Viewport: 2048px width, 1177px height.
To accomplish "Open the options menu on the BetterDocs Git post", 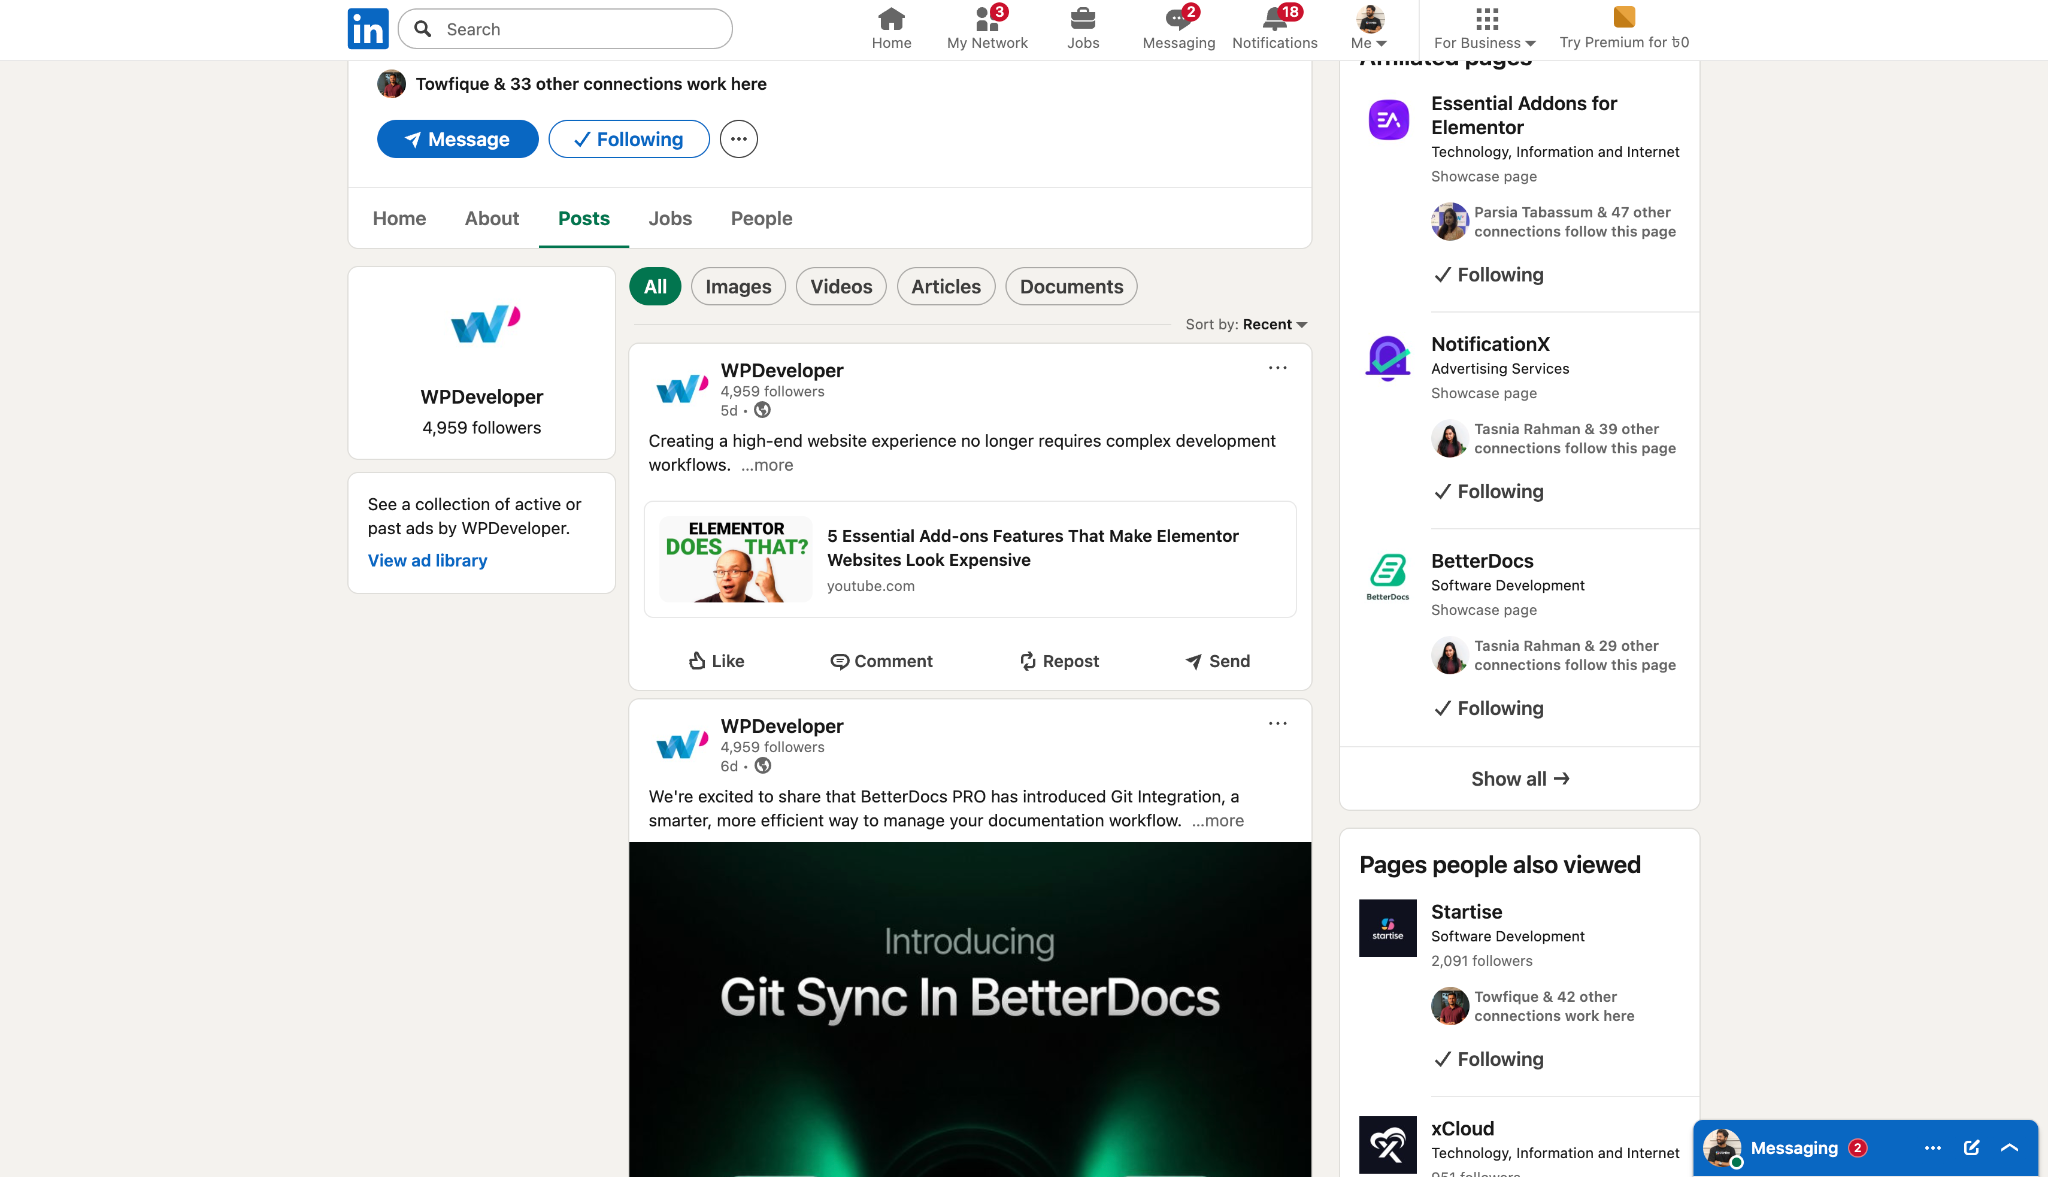I will tap(1278, 724).
